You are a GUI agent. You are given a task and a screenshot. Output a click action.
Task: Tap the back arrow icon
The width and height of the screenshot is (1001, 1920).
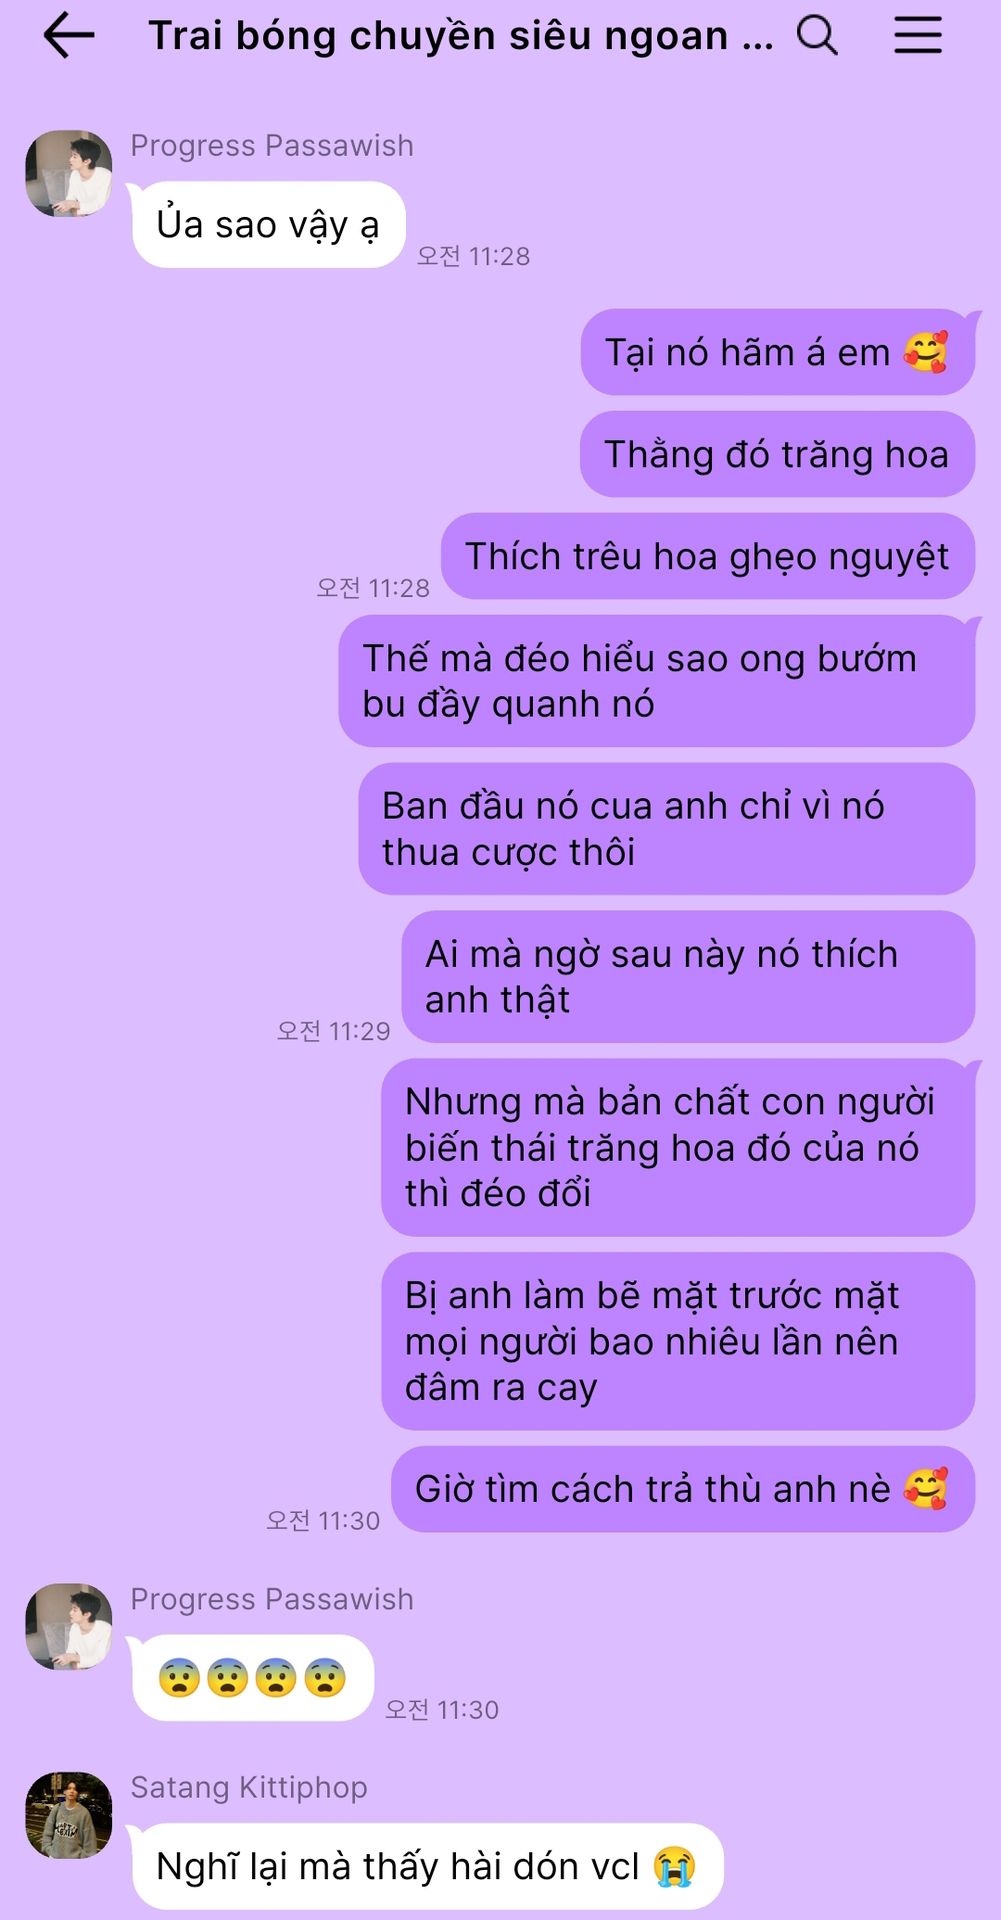(69, 36)
